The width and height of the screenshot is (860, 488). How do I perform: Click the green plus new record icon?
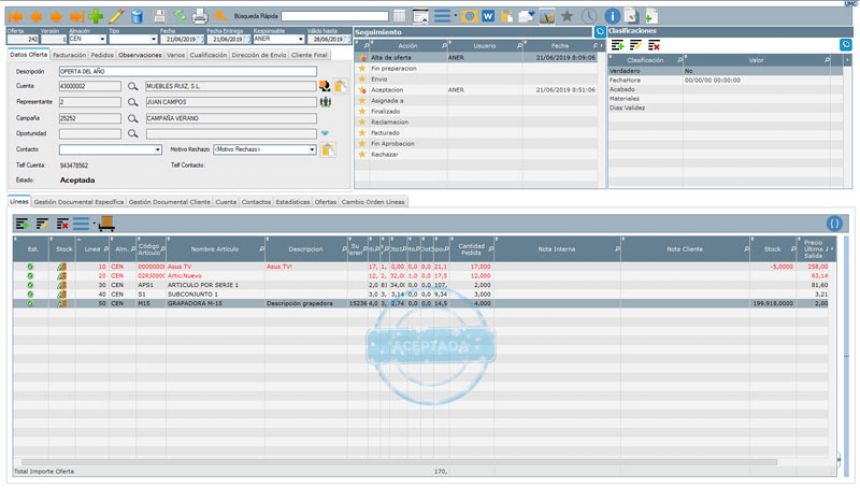[95, 16]
